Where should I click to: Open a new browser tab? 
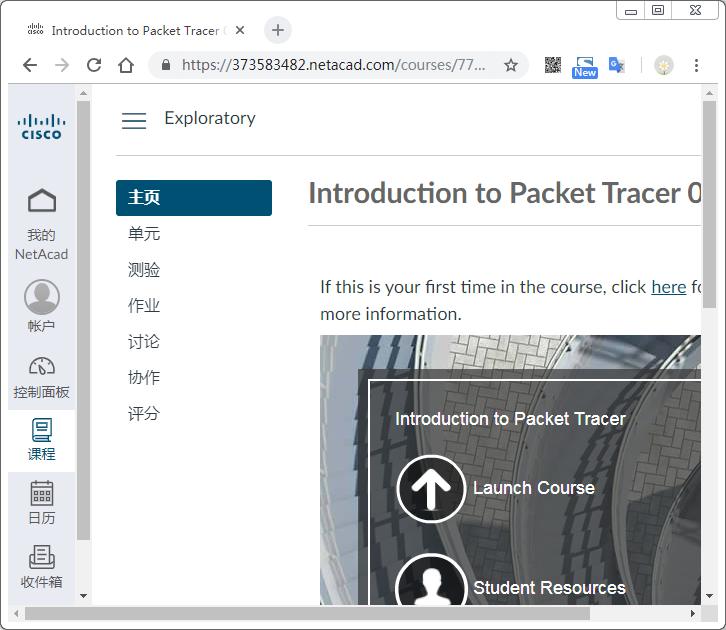point(277,30)
